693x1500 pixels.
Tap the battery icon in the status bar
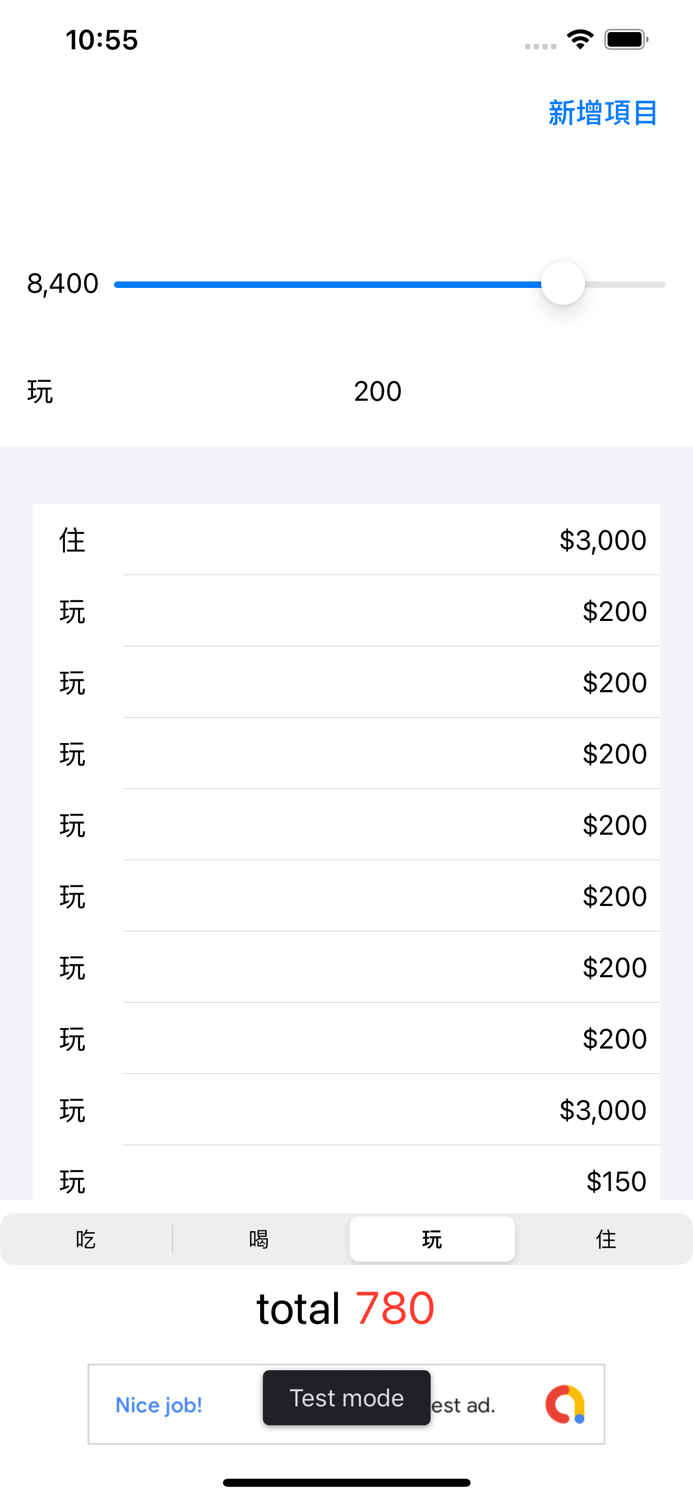point(627,40)
